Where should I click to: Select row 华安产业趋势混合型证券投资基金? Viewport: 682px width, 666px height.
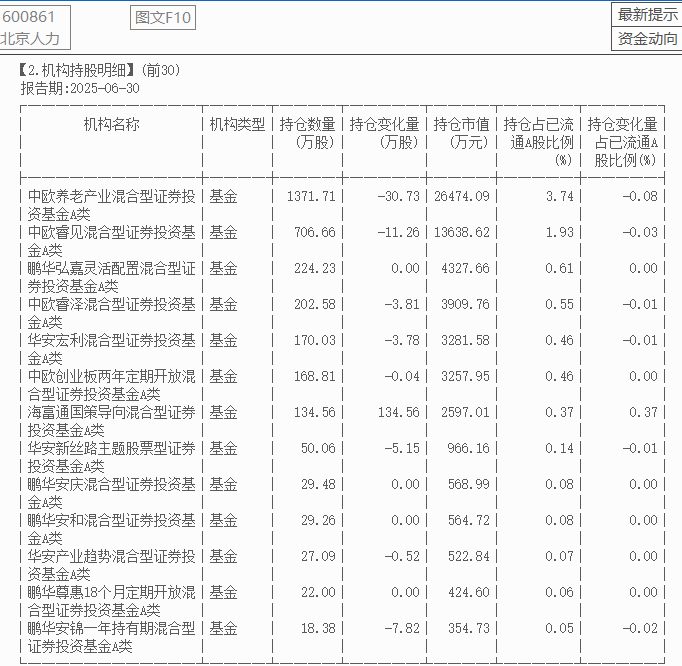coord(342,566)
